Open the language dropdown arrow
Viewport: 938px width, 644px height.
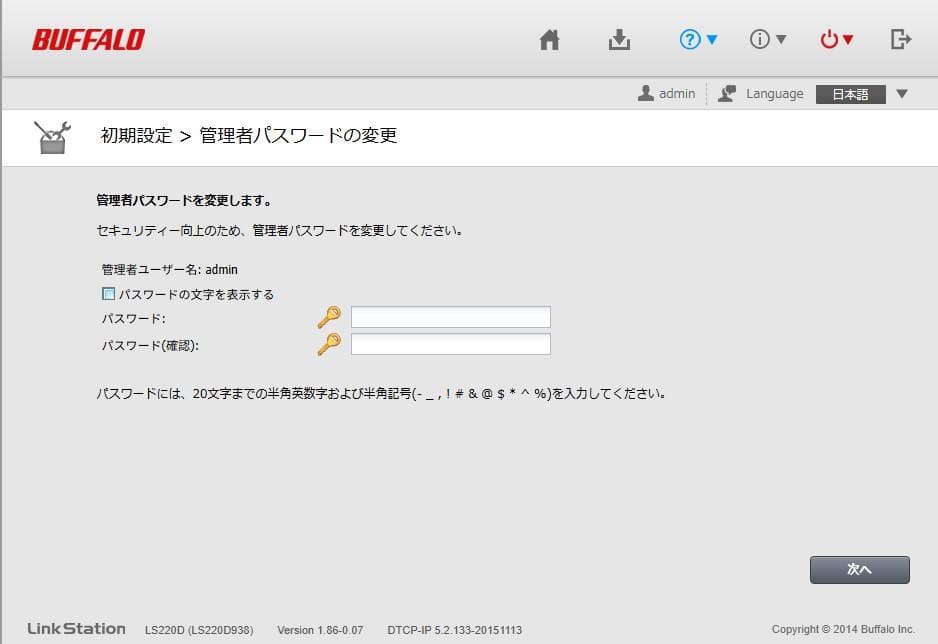click(903, 93)
